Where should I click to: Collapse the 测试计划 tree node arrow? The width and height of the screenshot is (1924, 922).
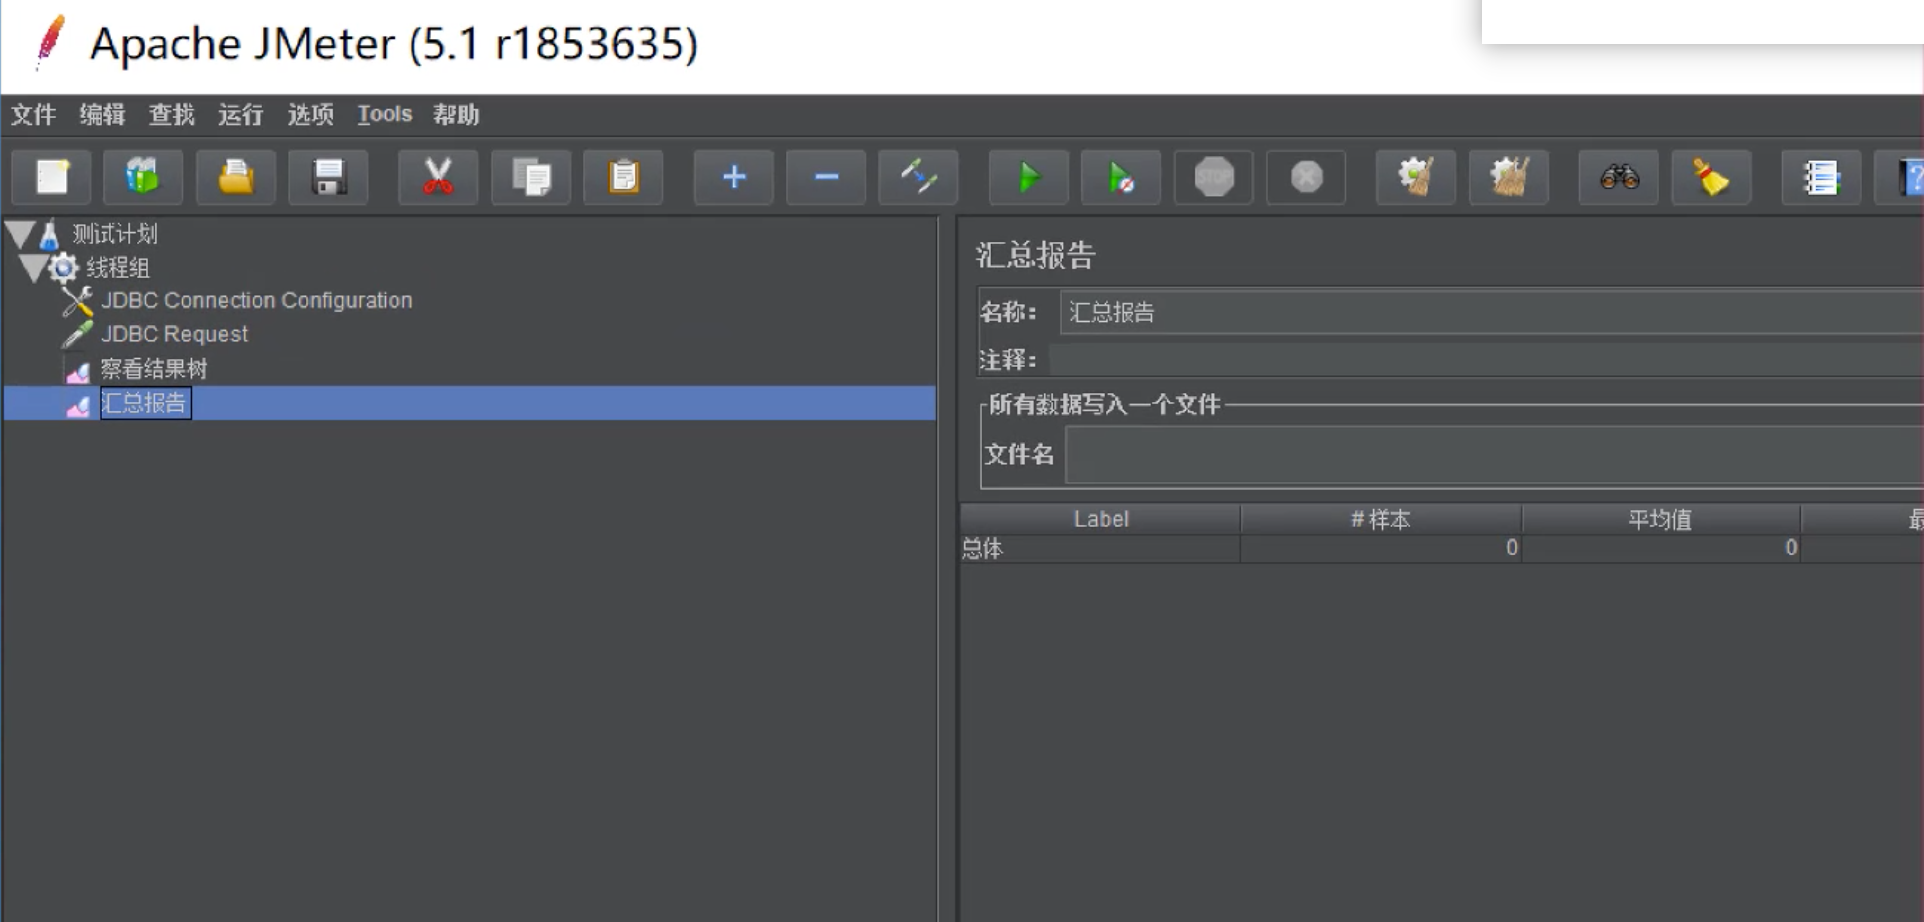point(20,235)
